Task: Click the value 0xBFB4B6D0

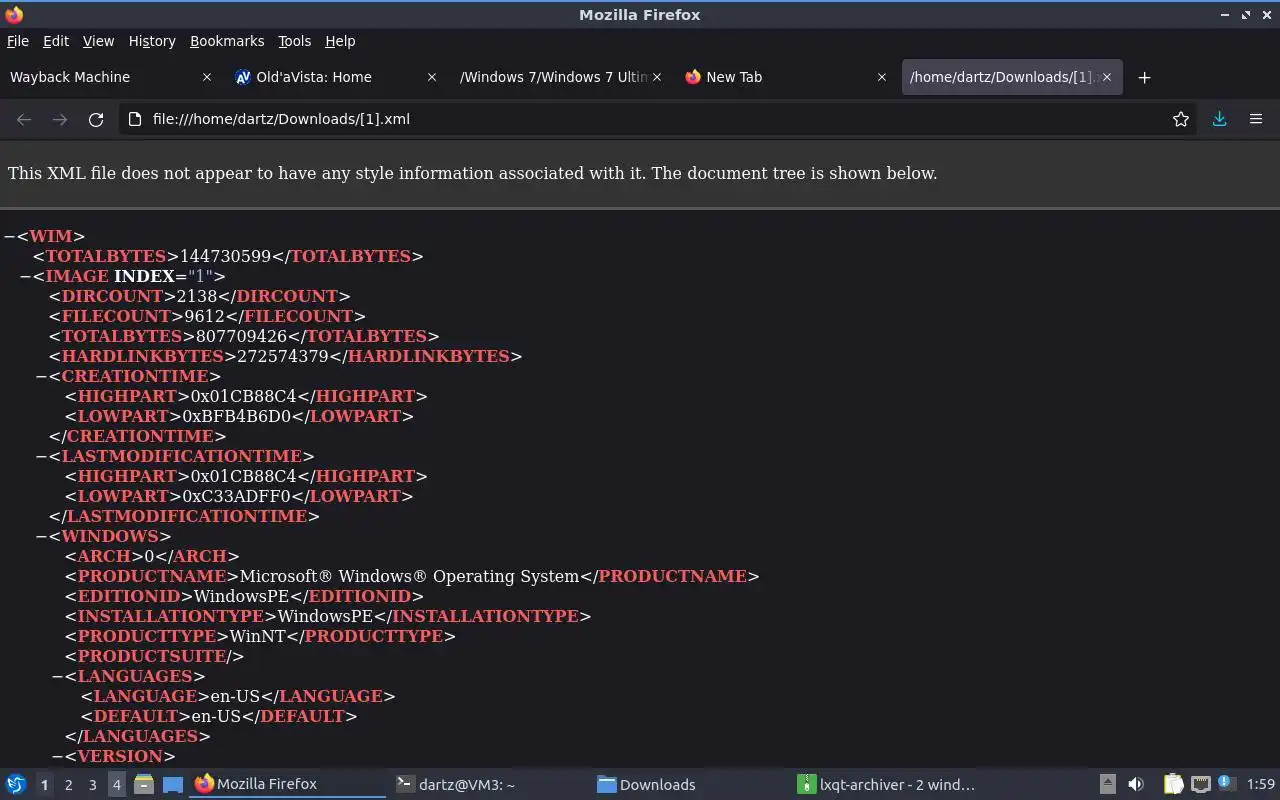Action: [x=239, y=416]
